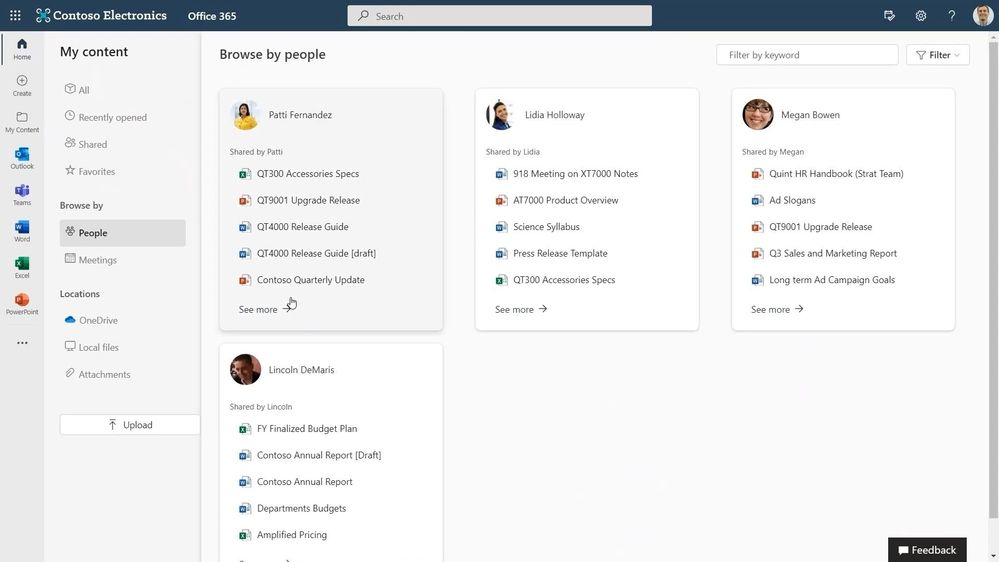This screenshot has height=562, width=999.
Task: Open the OneDrive location
Action: click(x=91, y=320)
